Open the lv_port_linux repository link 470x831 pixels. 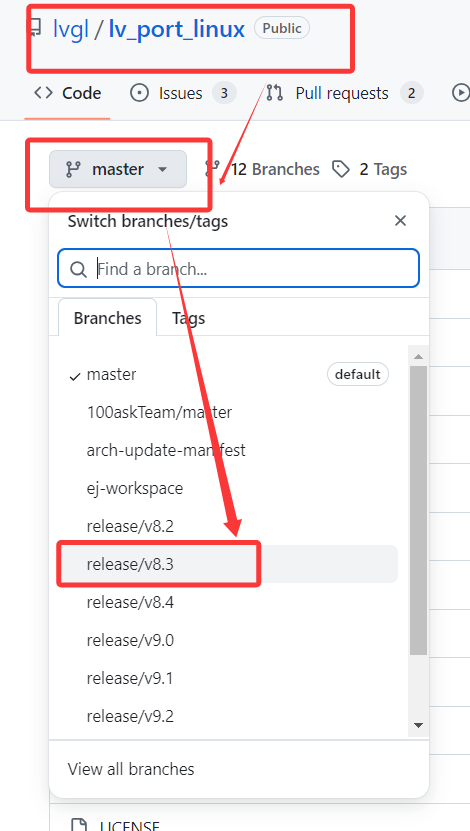coord(176,29)
